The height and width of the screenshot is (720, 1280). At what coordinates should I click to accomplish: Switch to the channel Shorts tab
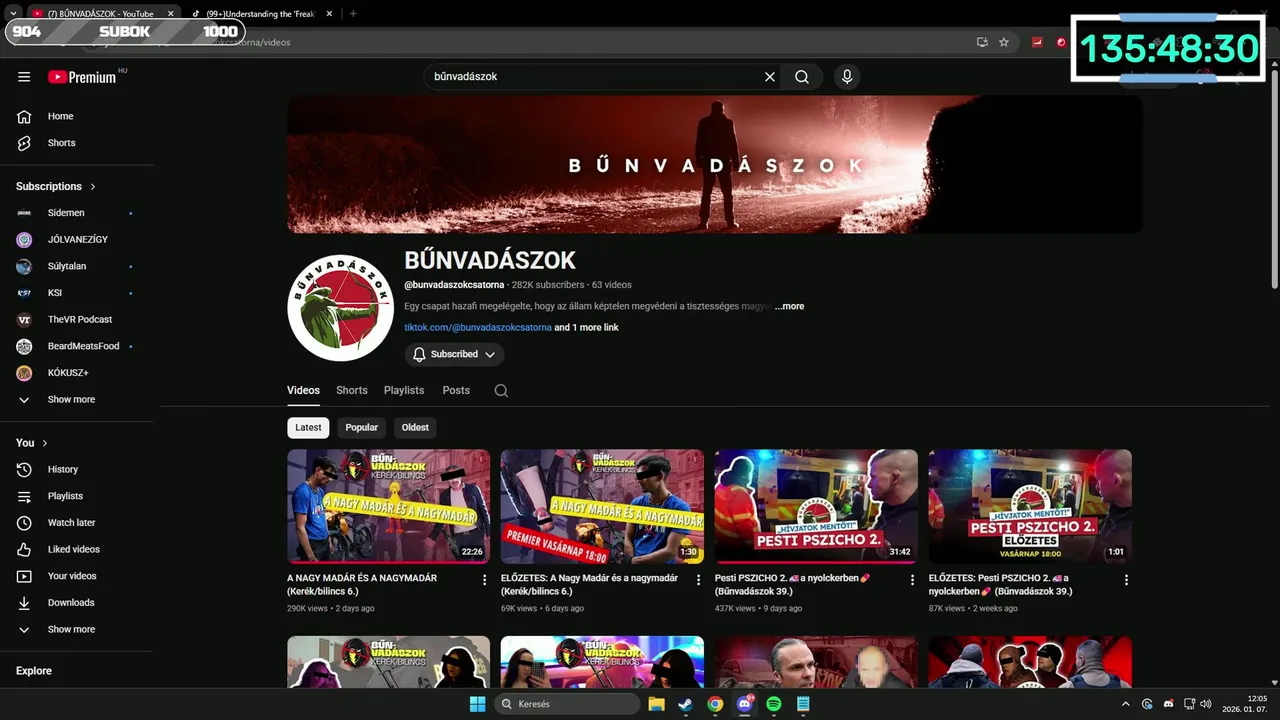coord(352,391)
